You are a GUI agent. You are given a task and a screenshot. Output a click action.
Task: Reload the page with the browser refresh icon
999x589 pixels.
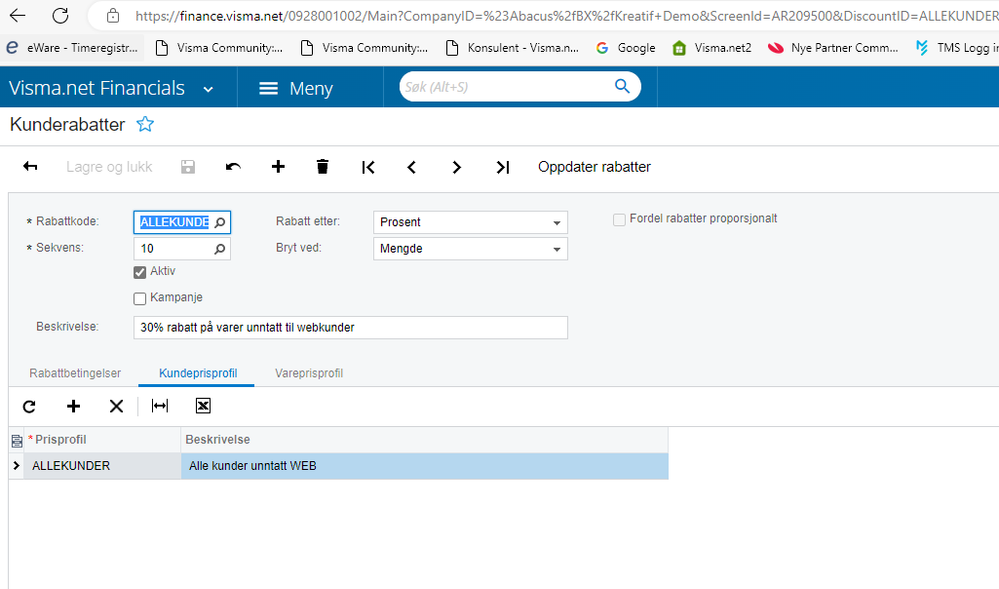pyautogui.click(x=60, y=15)
